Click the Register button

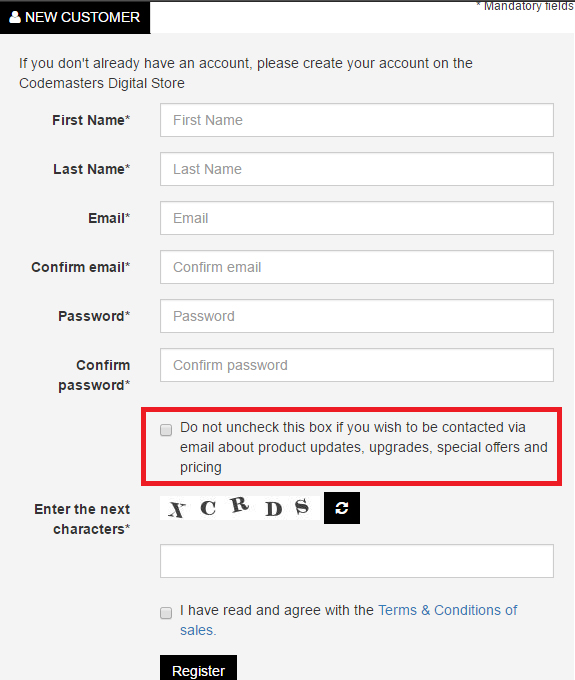point(198,668)
